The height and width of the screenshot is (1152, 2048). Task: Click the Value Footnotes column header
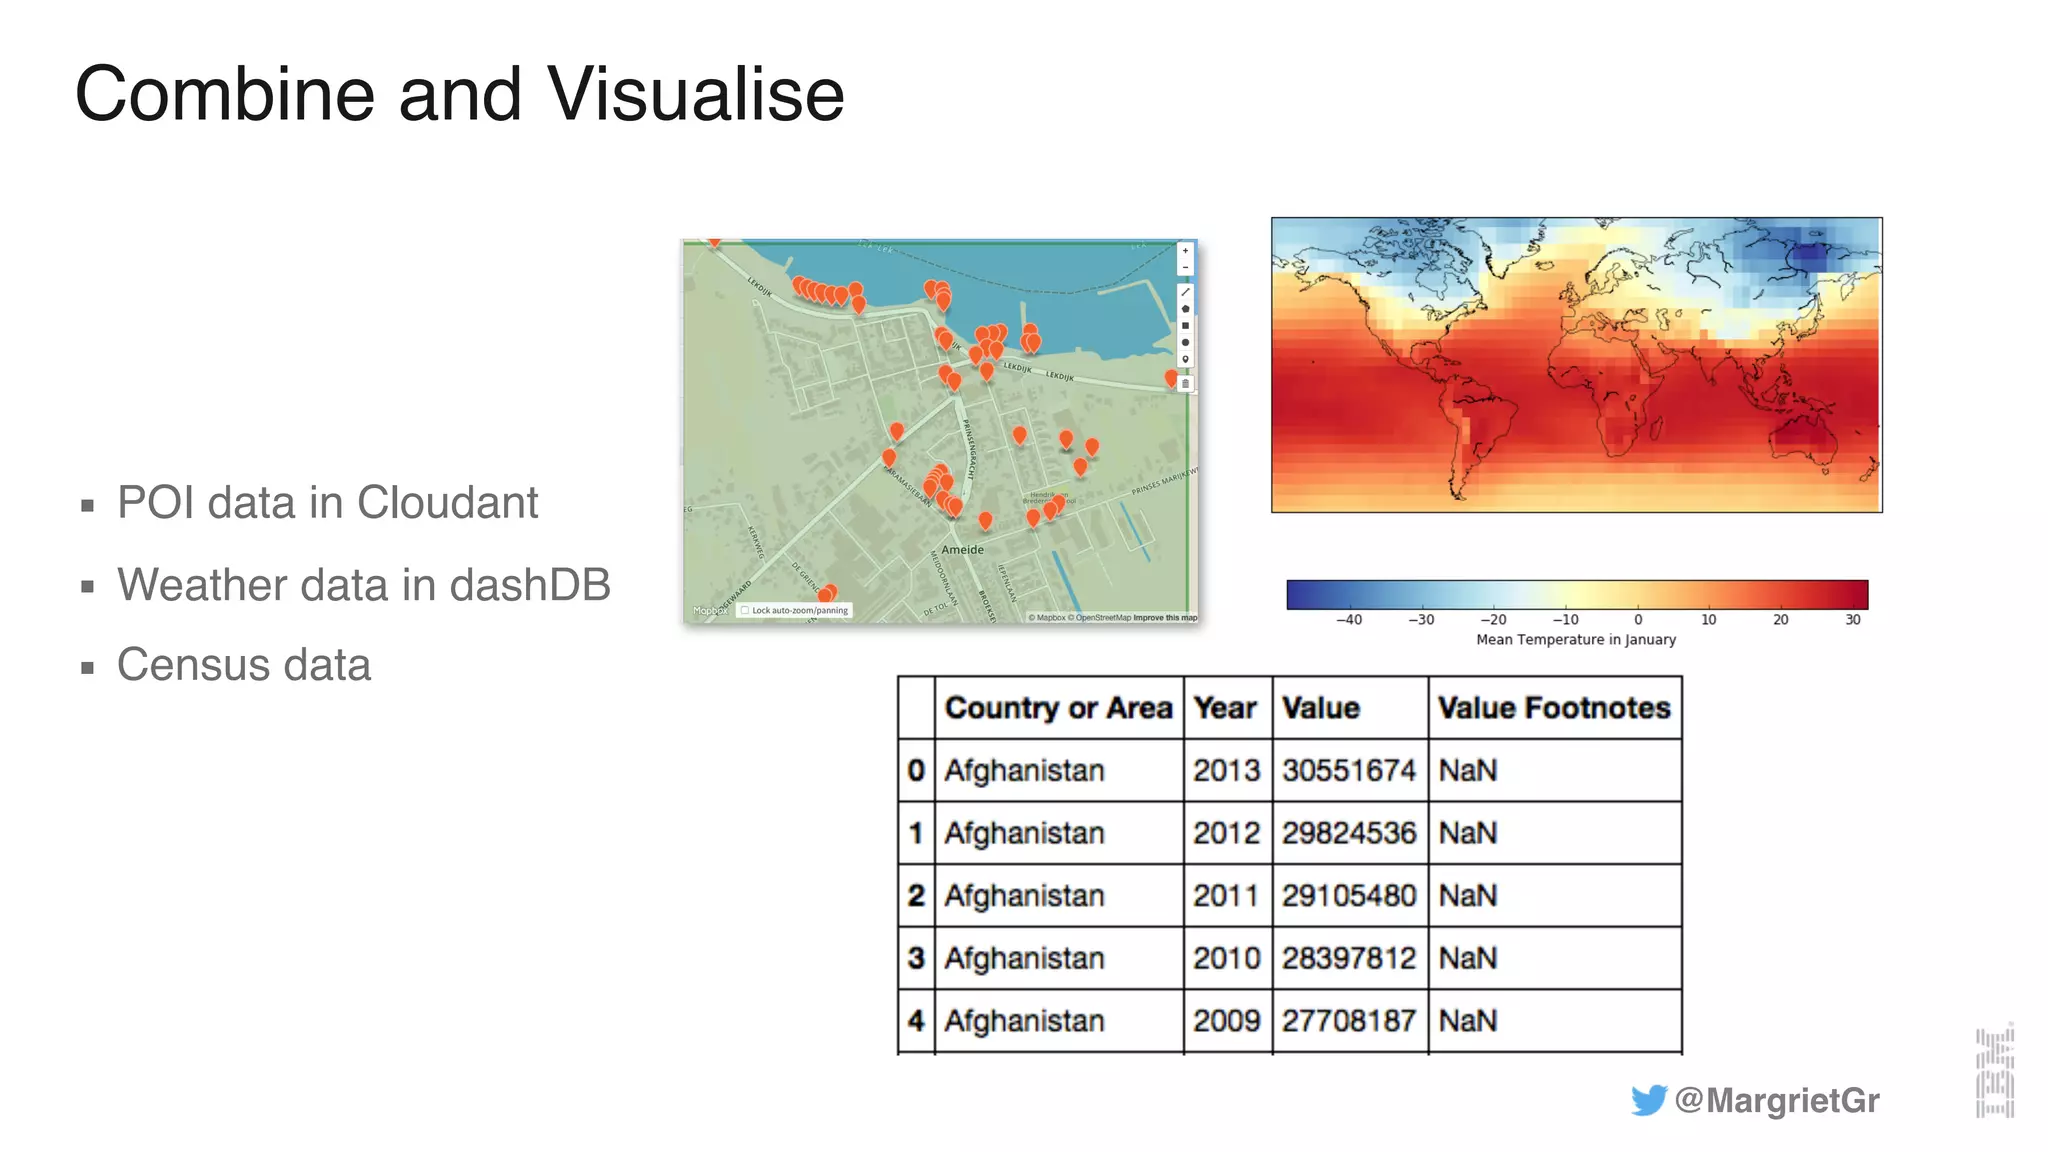(x=1553, y=708)
